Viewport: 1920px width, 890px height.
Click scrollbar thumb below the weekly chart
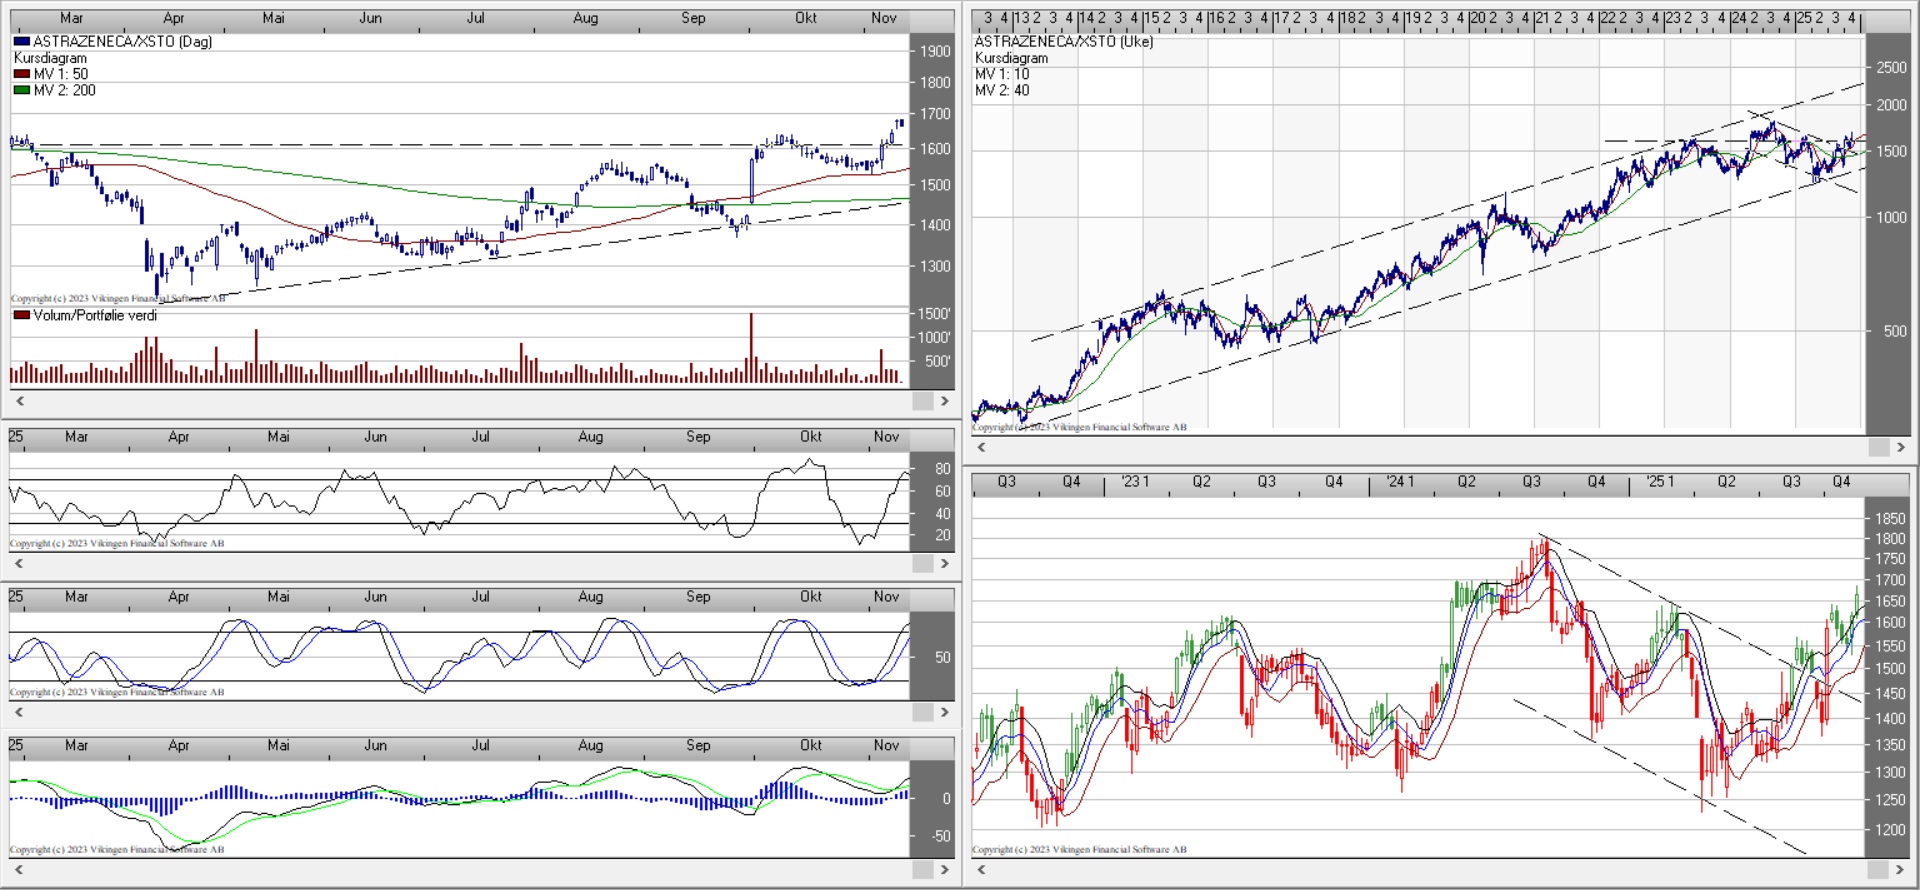pyautogui.click(x=1878, y=447)
